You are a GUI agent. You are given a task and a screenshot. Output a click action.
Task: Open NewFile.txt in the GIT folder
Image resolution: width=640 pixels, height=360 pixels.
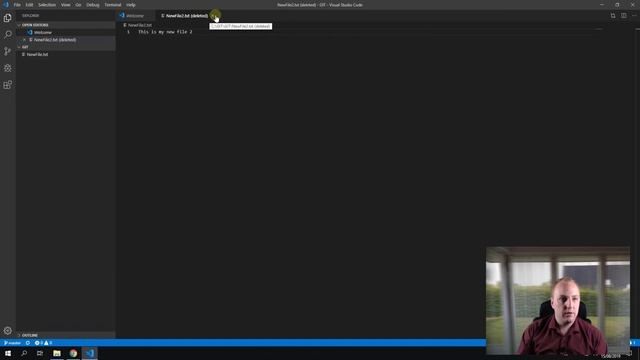[x=66, y=55]
